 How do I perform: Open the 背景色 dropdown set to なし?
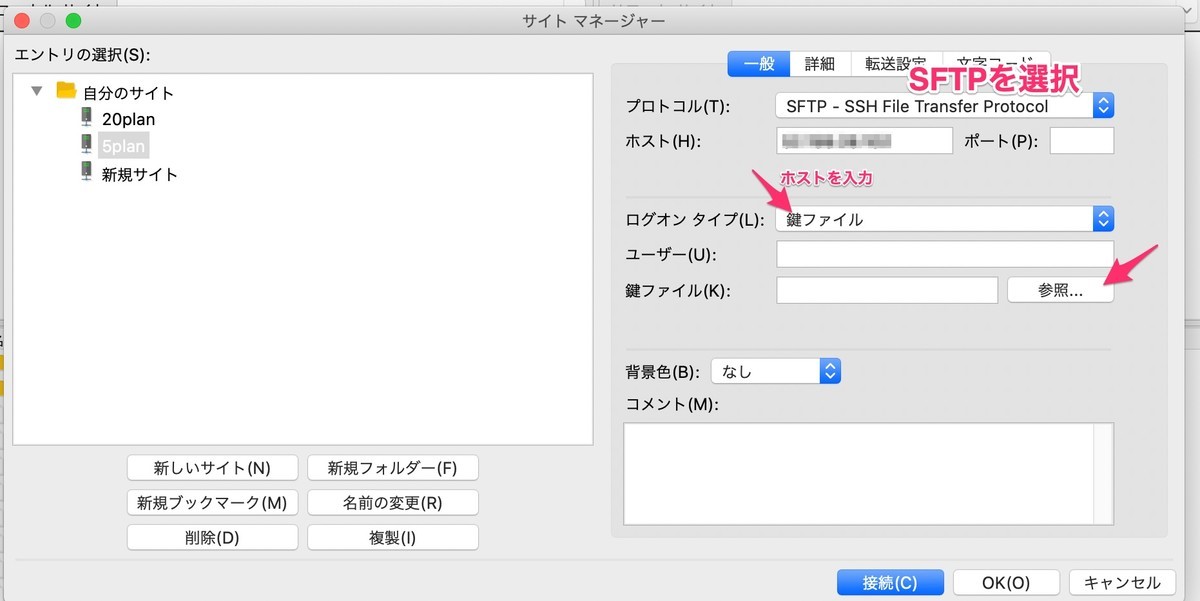click(x=775, y=371)
